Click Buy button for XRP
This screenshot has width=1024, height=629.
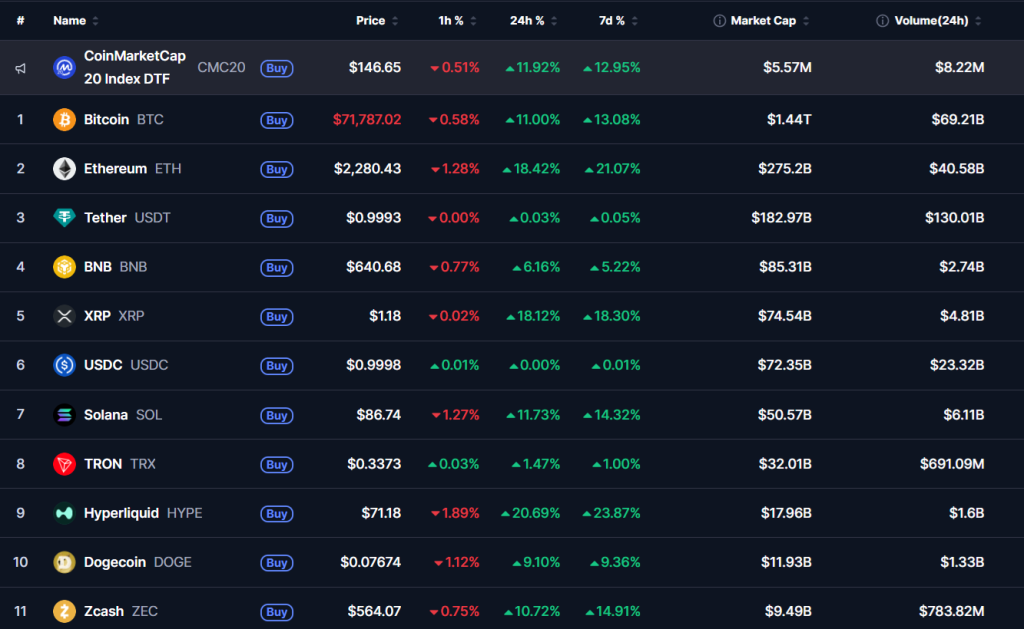(x=277, y=317)
